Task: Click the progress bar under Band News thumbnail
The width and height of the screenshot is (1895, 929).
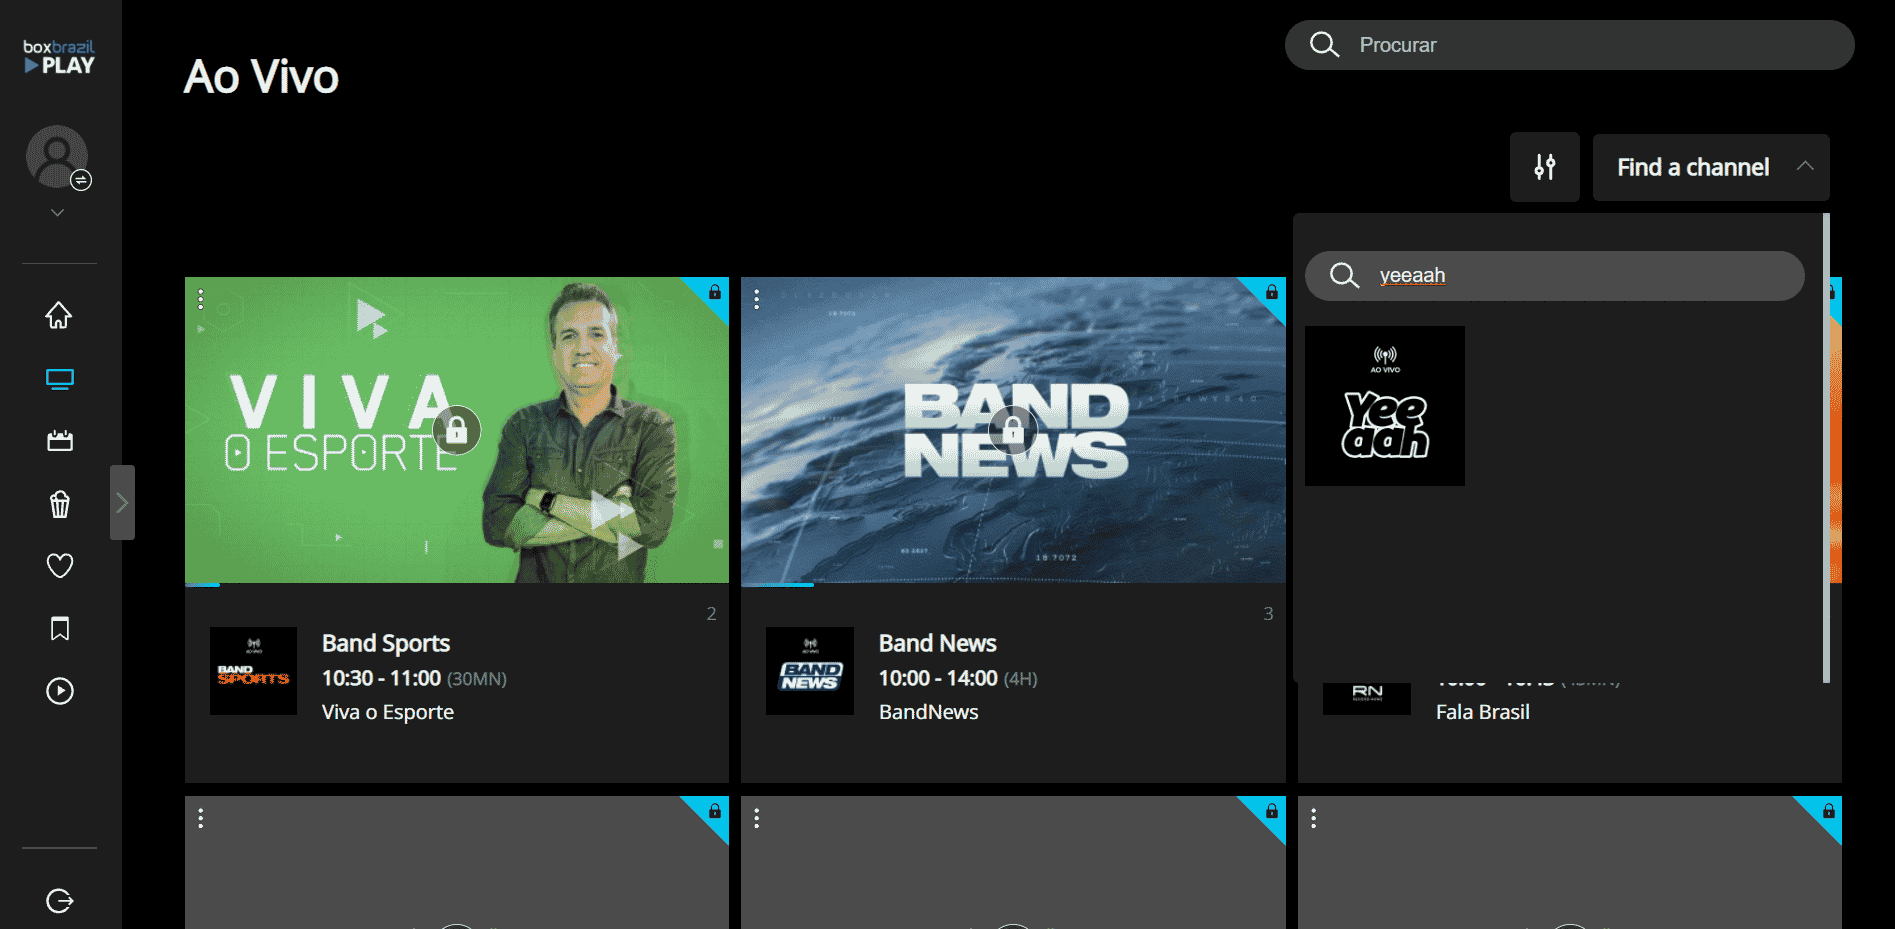Action: click(x=1013, y=585)
